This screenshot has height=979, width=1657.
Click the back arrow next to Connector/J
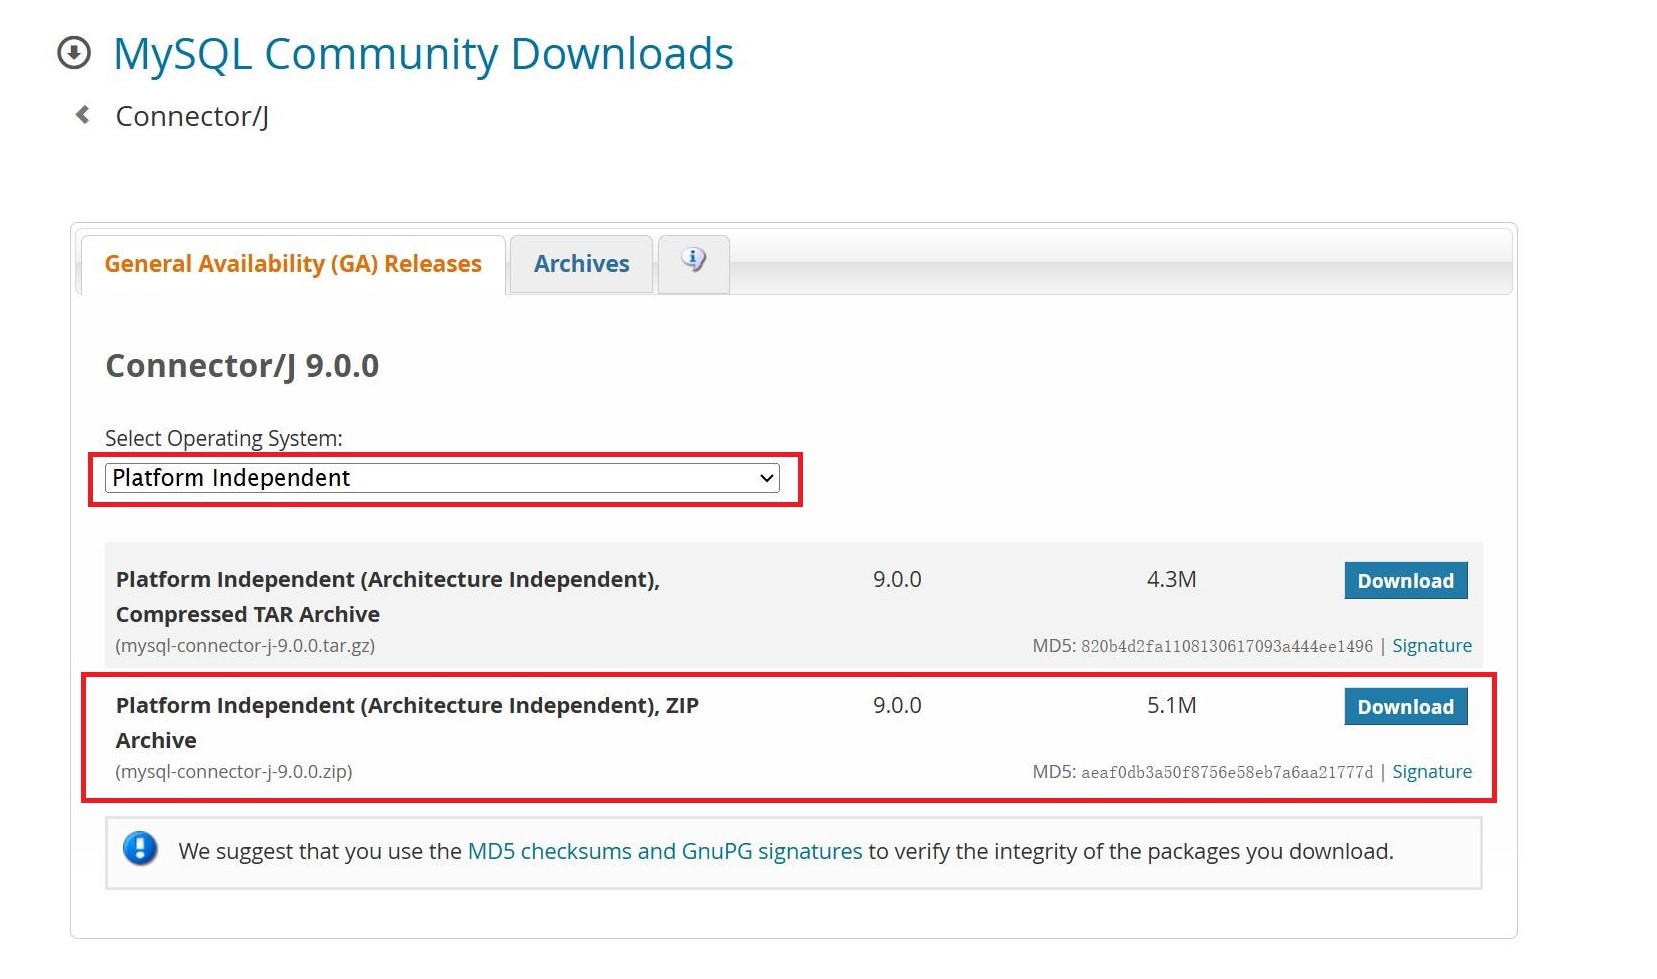(83, 116)
